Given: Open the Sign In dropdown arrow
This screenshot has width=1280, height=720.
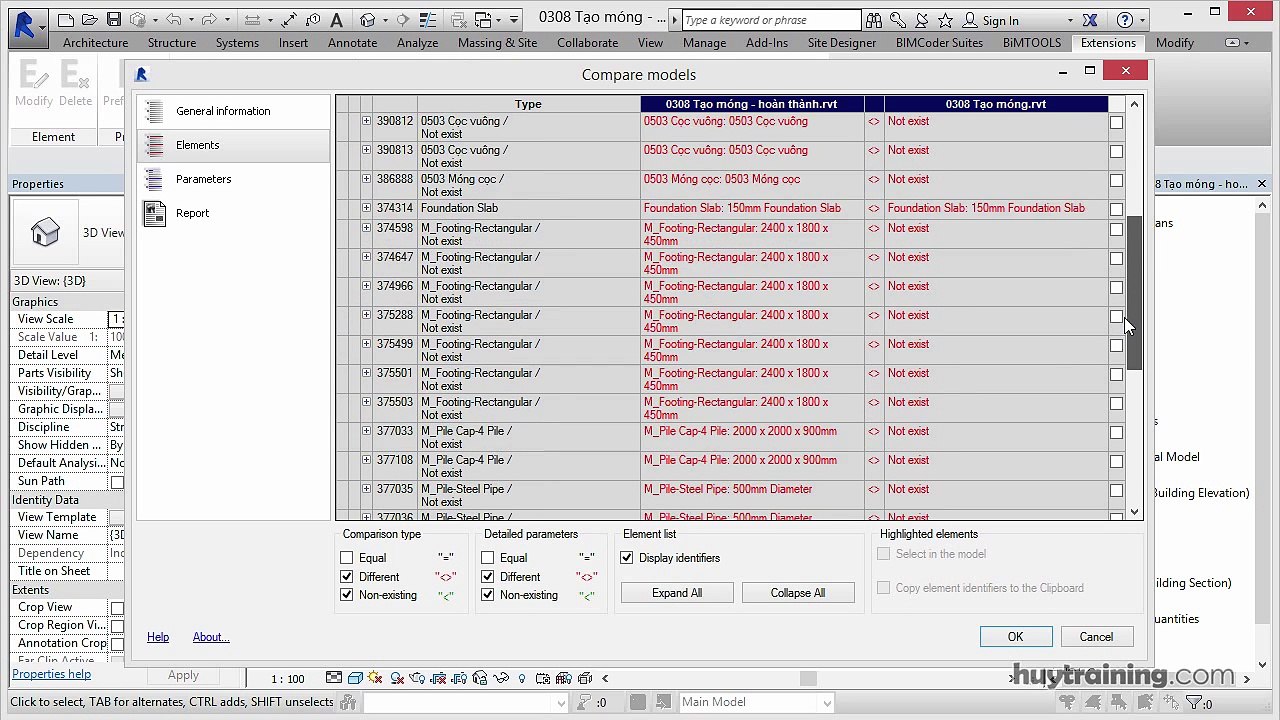Looking at the screenshot, I should tap(1070, 21).
